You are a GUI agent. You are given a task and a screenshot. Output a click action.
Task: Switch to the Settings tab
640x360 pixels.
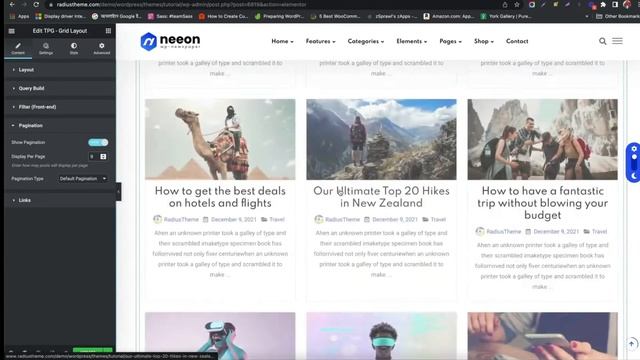[x=46, y=48]
